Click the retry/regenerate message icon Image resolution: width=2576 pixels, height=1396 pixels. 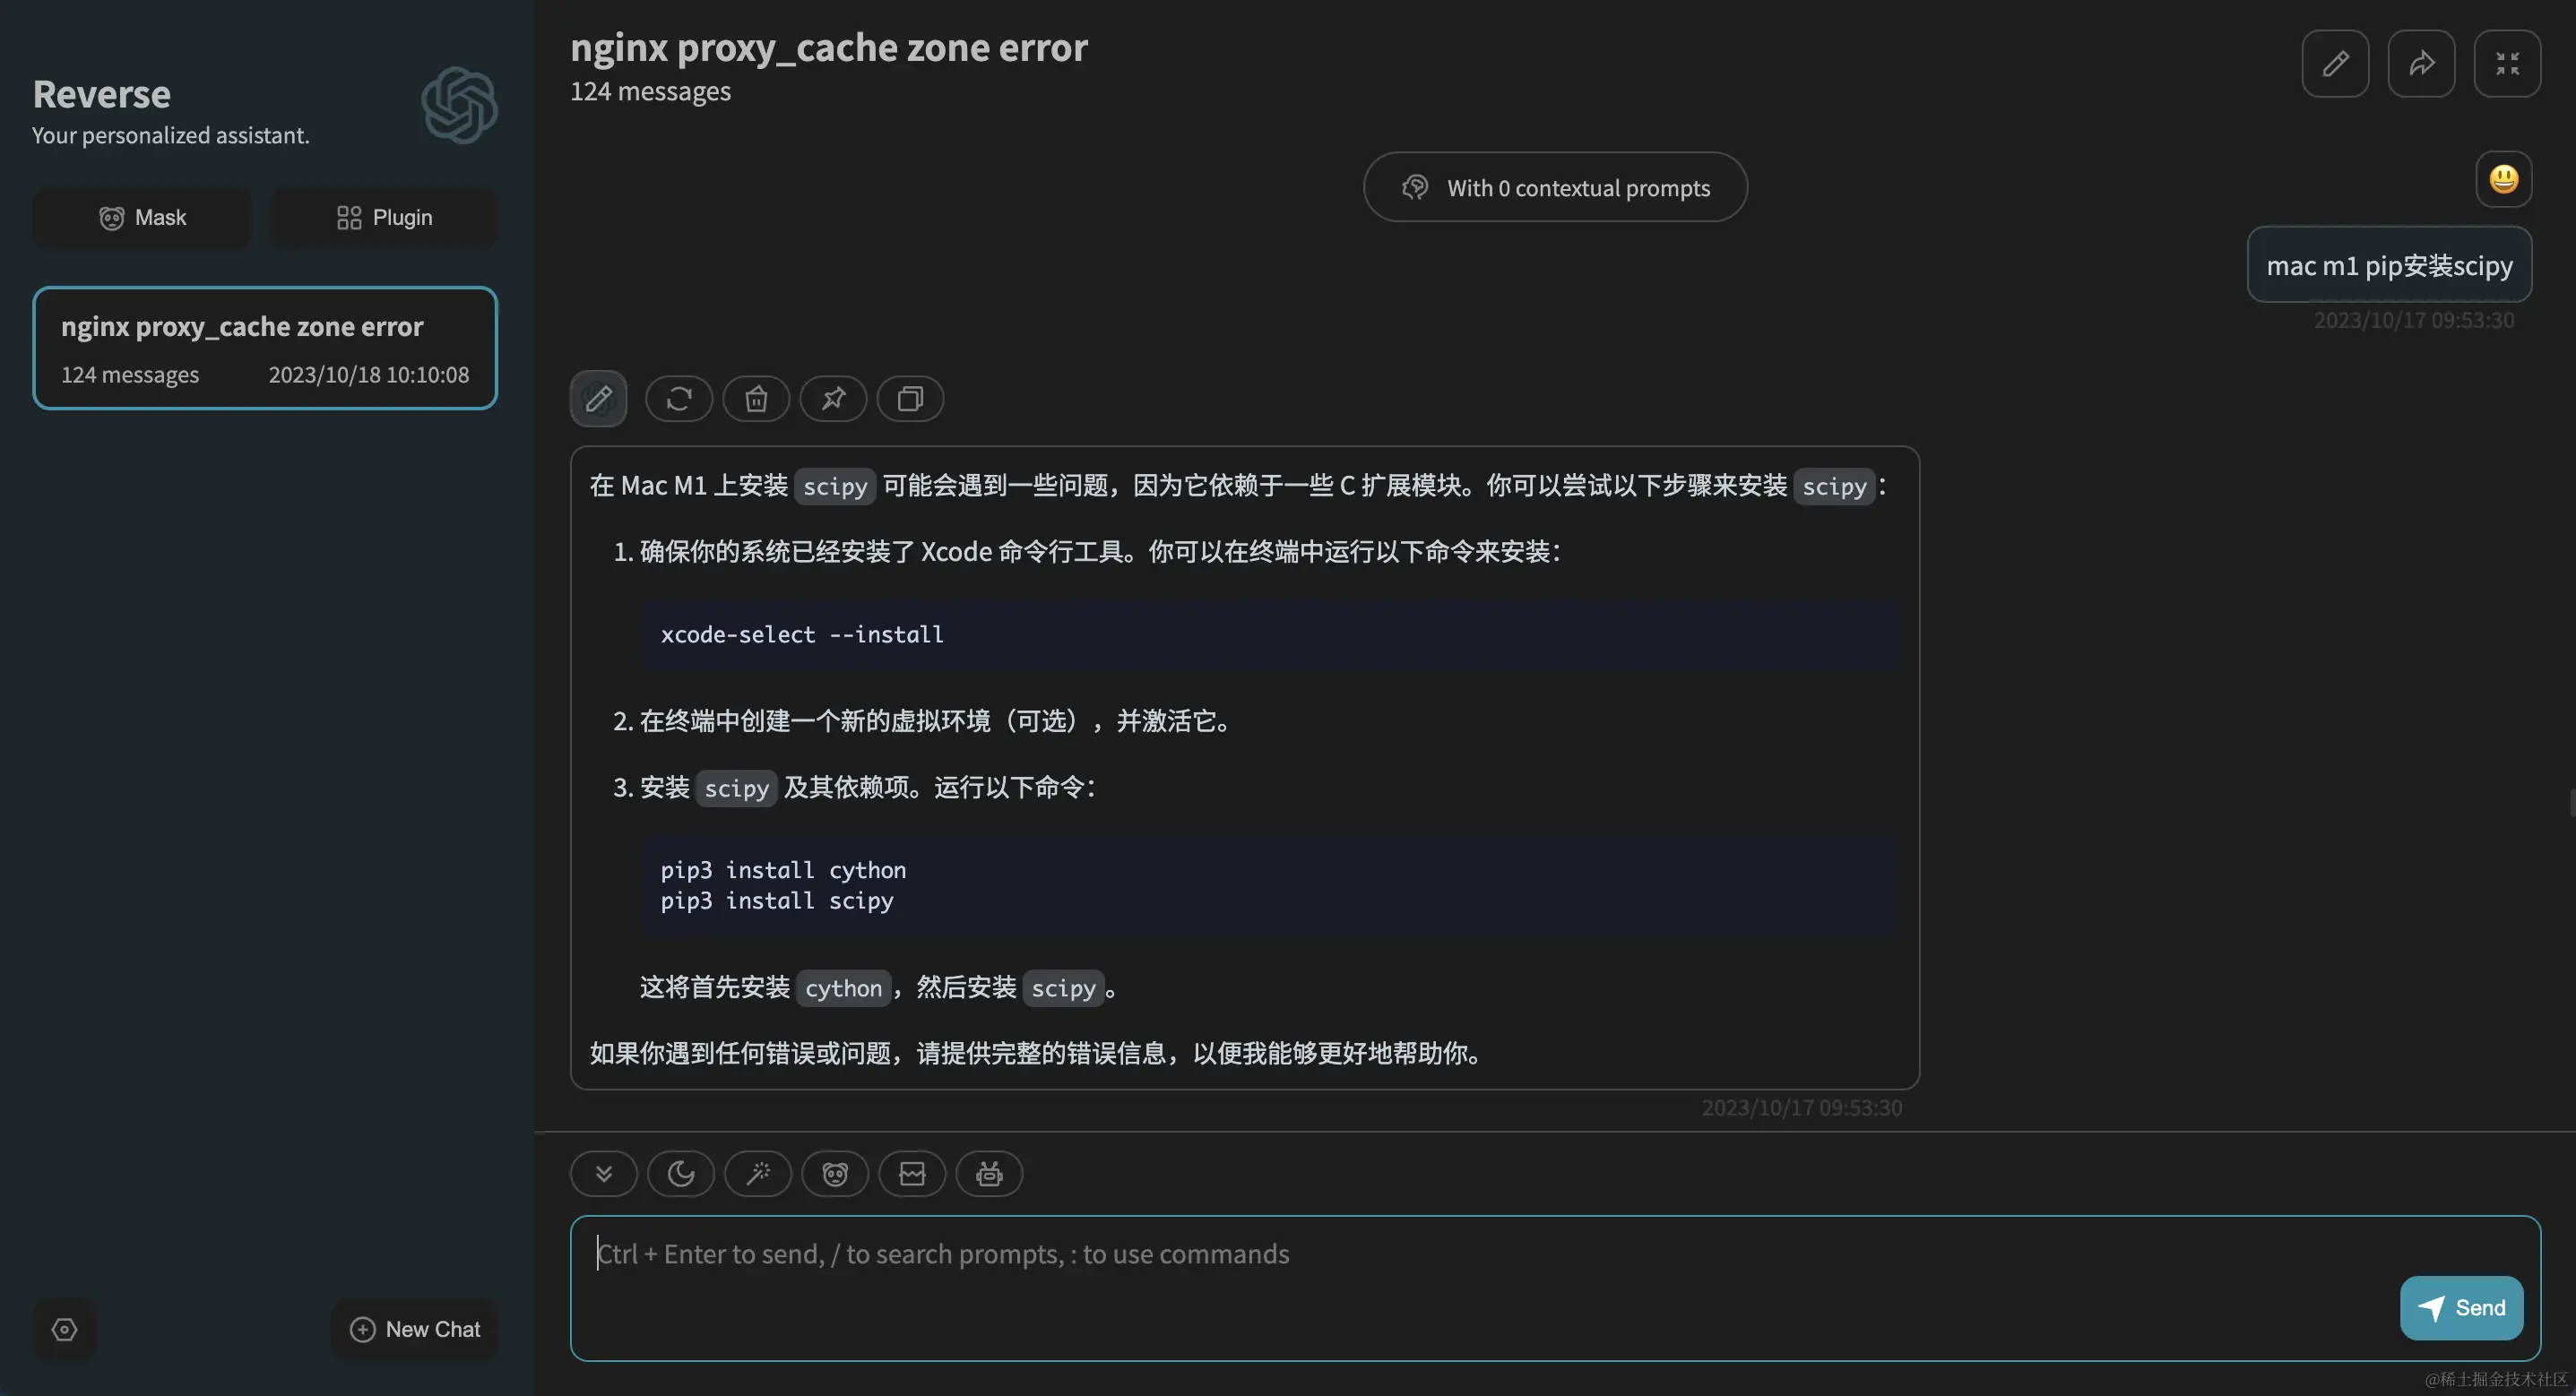tap(679, 399)
